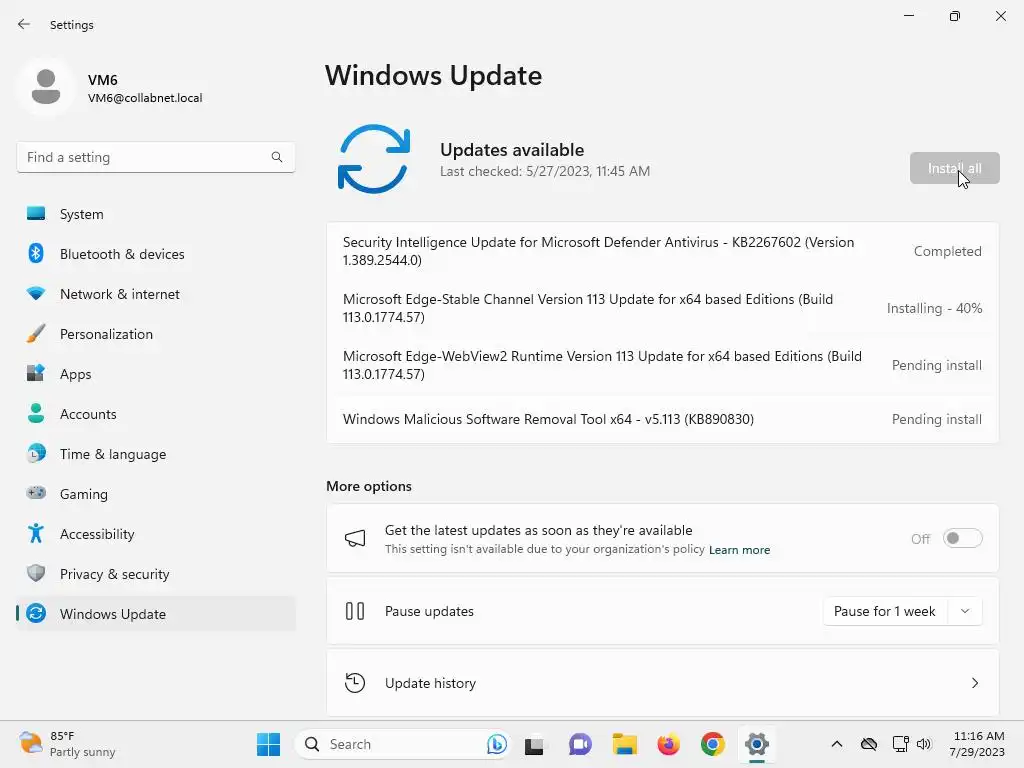Click the VM6 account name
Image resolution: width=1024 pixels, height=768 pixels.
[103, 80]
